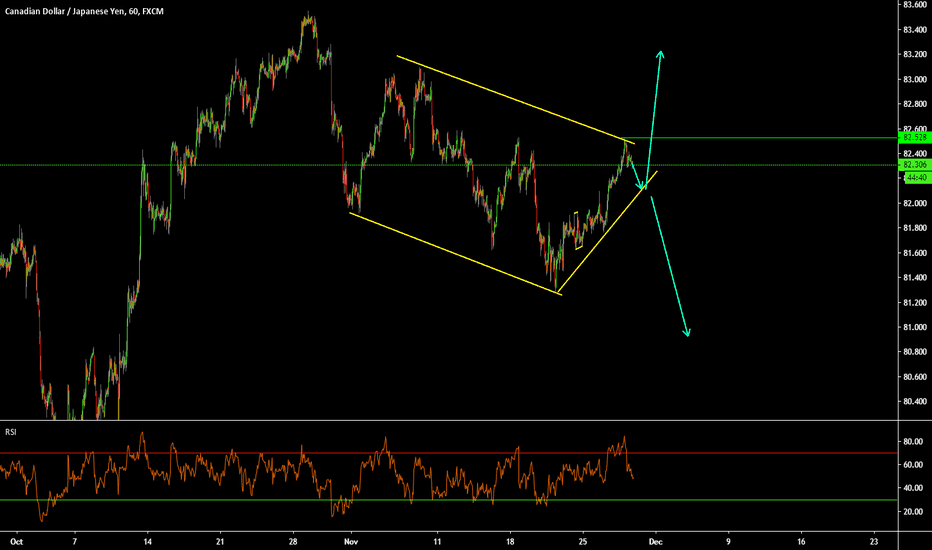Click the 80.00 RSI scale label
This screenshot has width=932, height=550.
(911, 441)
